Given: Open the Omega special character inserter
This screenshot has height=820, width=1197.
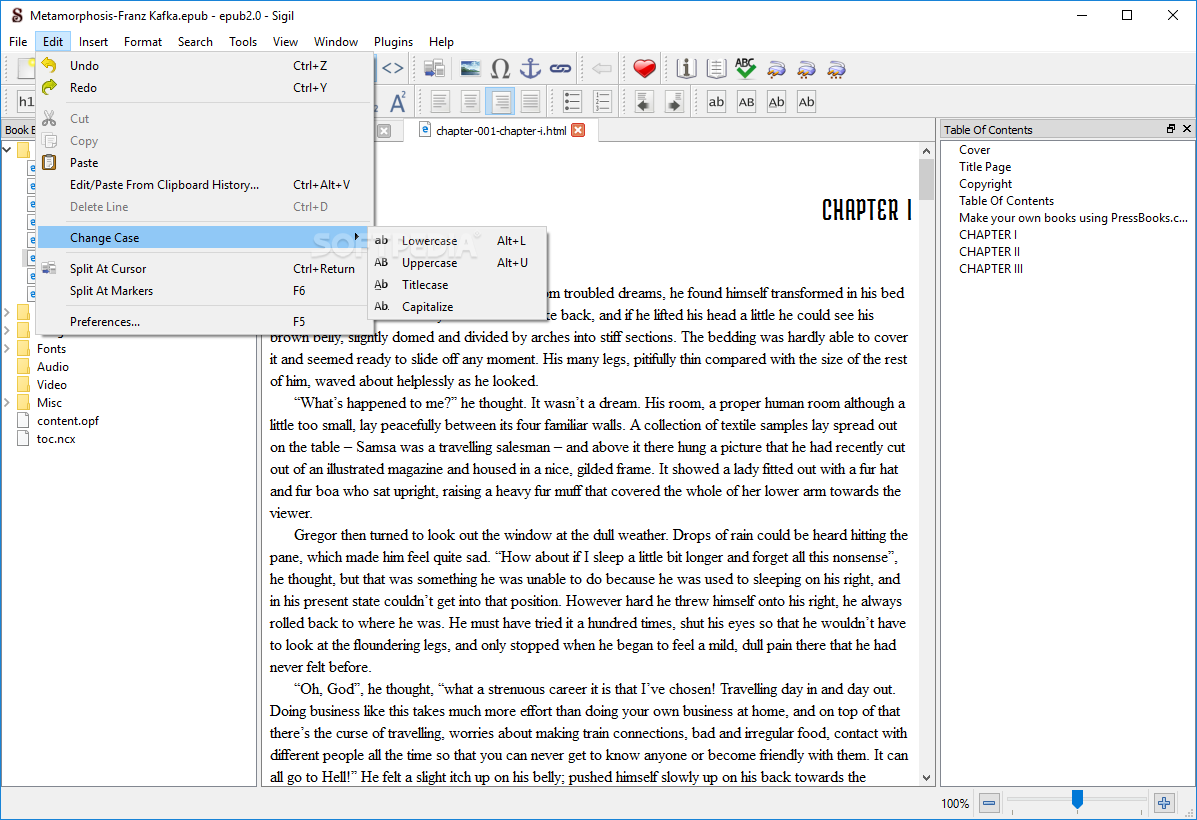Looking at the screenshot, I should [500, 69].
